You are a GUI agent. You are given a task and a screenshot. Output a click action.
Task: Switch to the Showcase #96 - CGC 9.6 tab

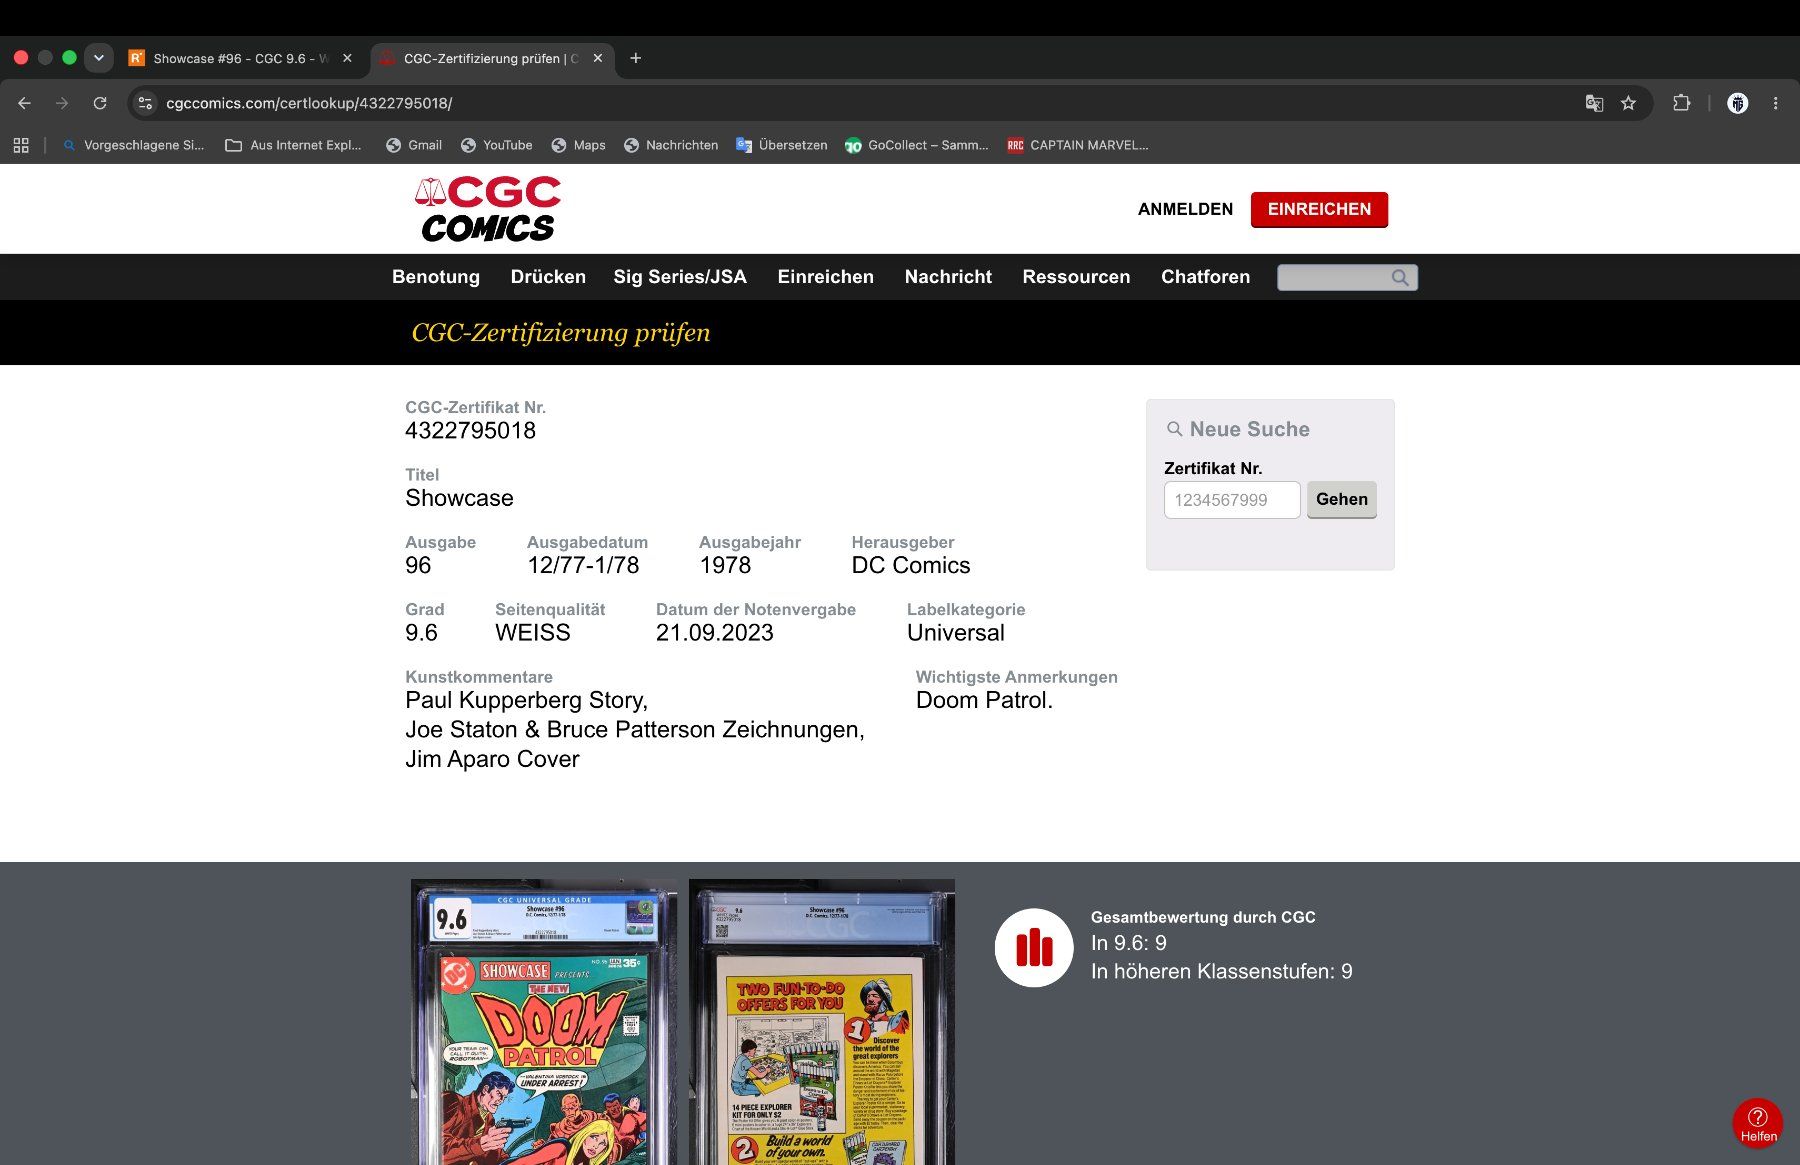[x=240, y=58]
